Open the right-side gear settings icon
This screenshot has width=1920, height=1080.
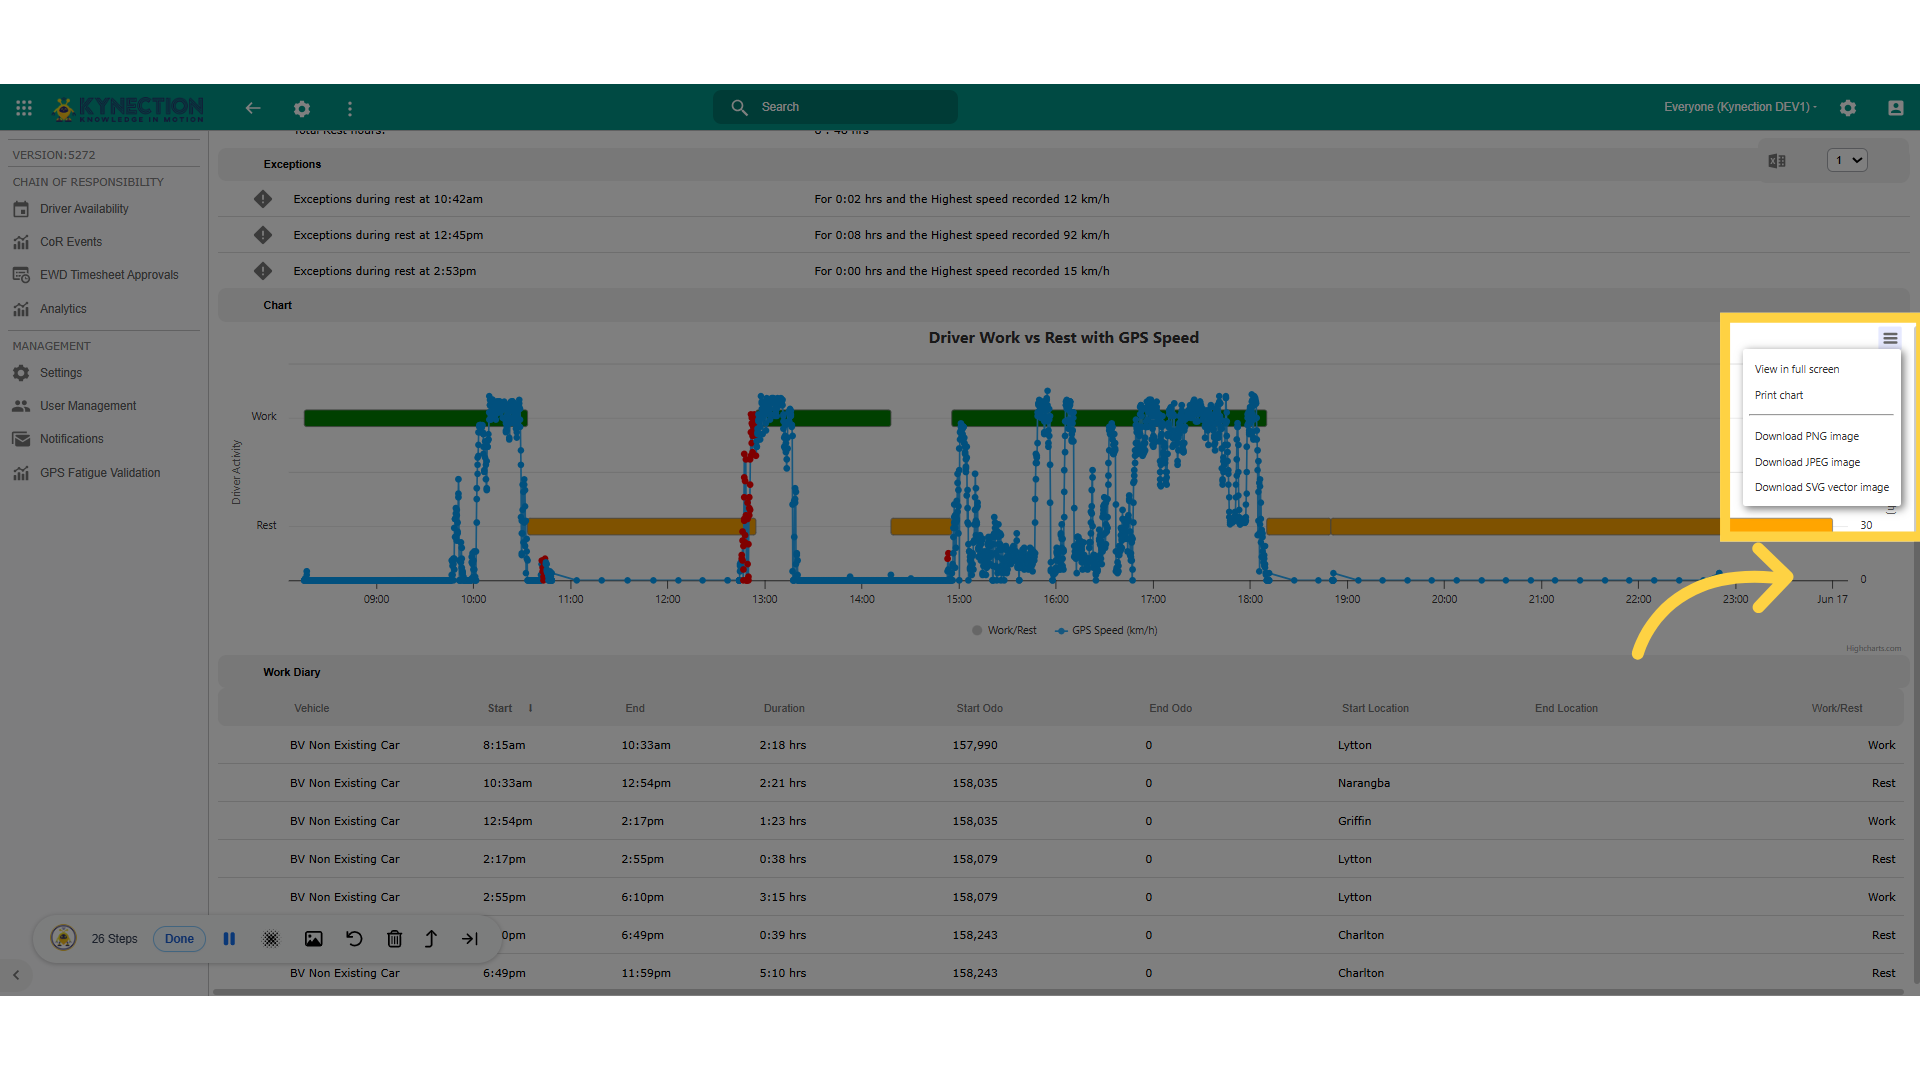pyautogui.click(x=1848, y=108)
